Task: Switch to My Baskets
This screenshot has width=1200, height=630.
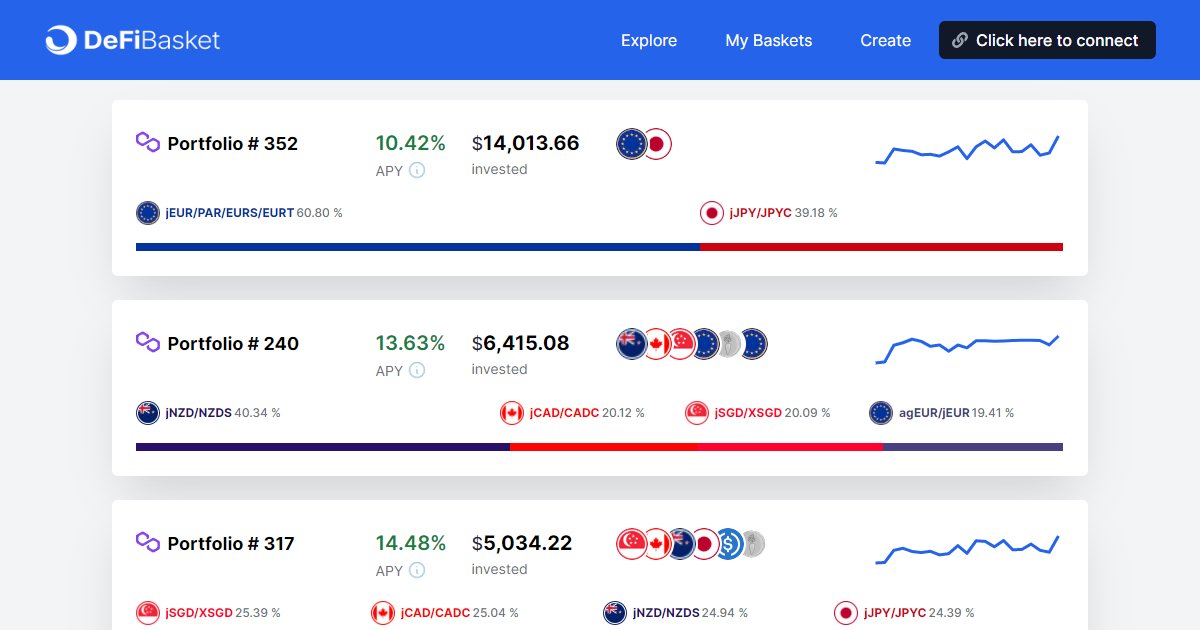Action: [x=768, y=40]
